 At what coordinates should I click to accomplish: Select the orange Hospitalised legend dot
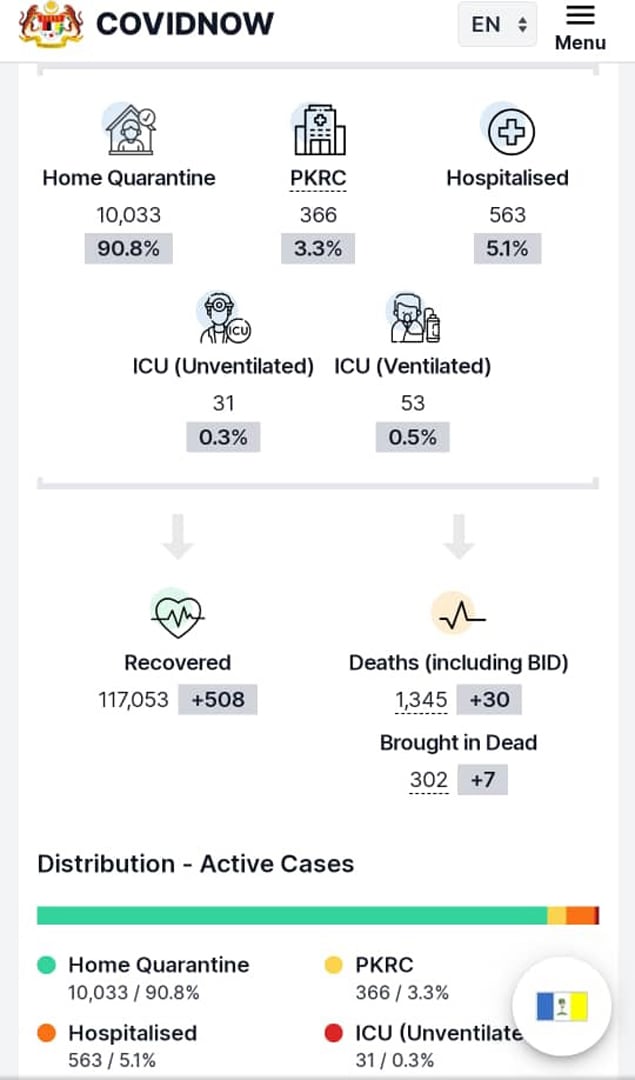click(x=46, y=1033)
